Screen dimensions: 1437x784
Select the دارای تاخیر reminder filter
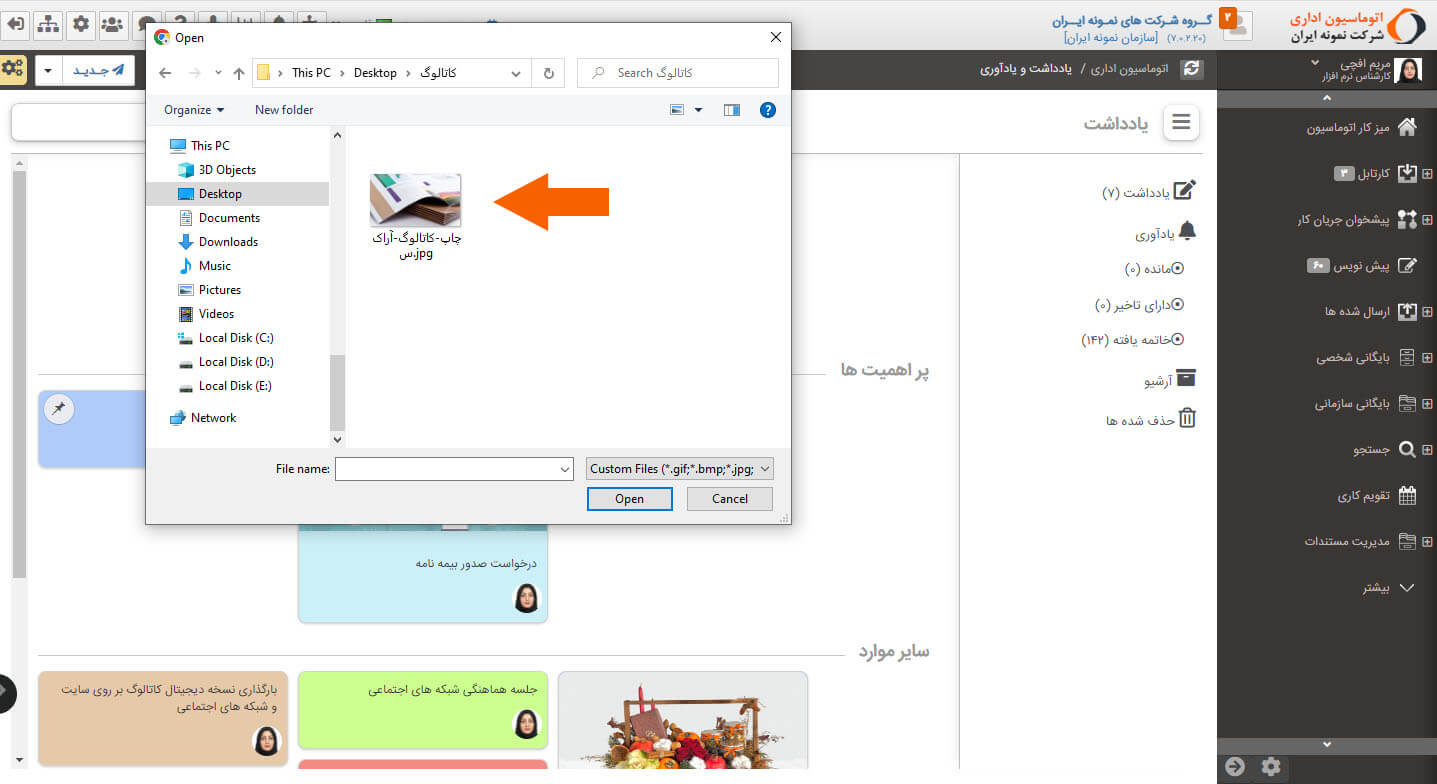coord(1177,304)
